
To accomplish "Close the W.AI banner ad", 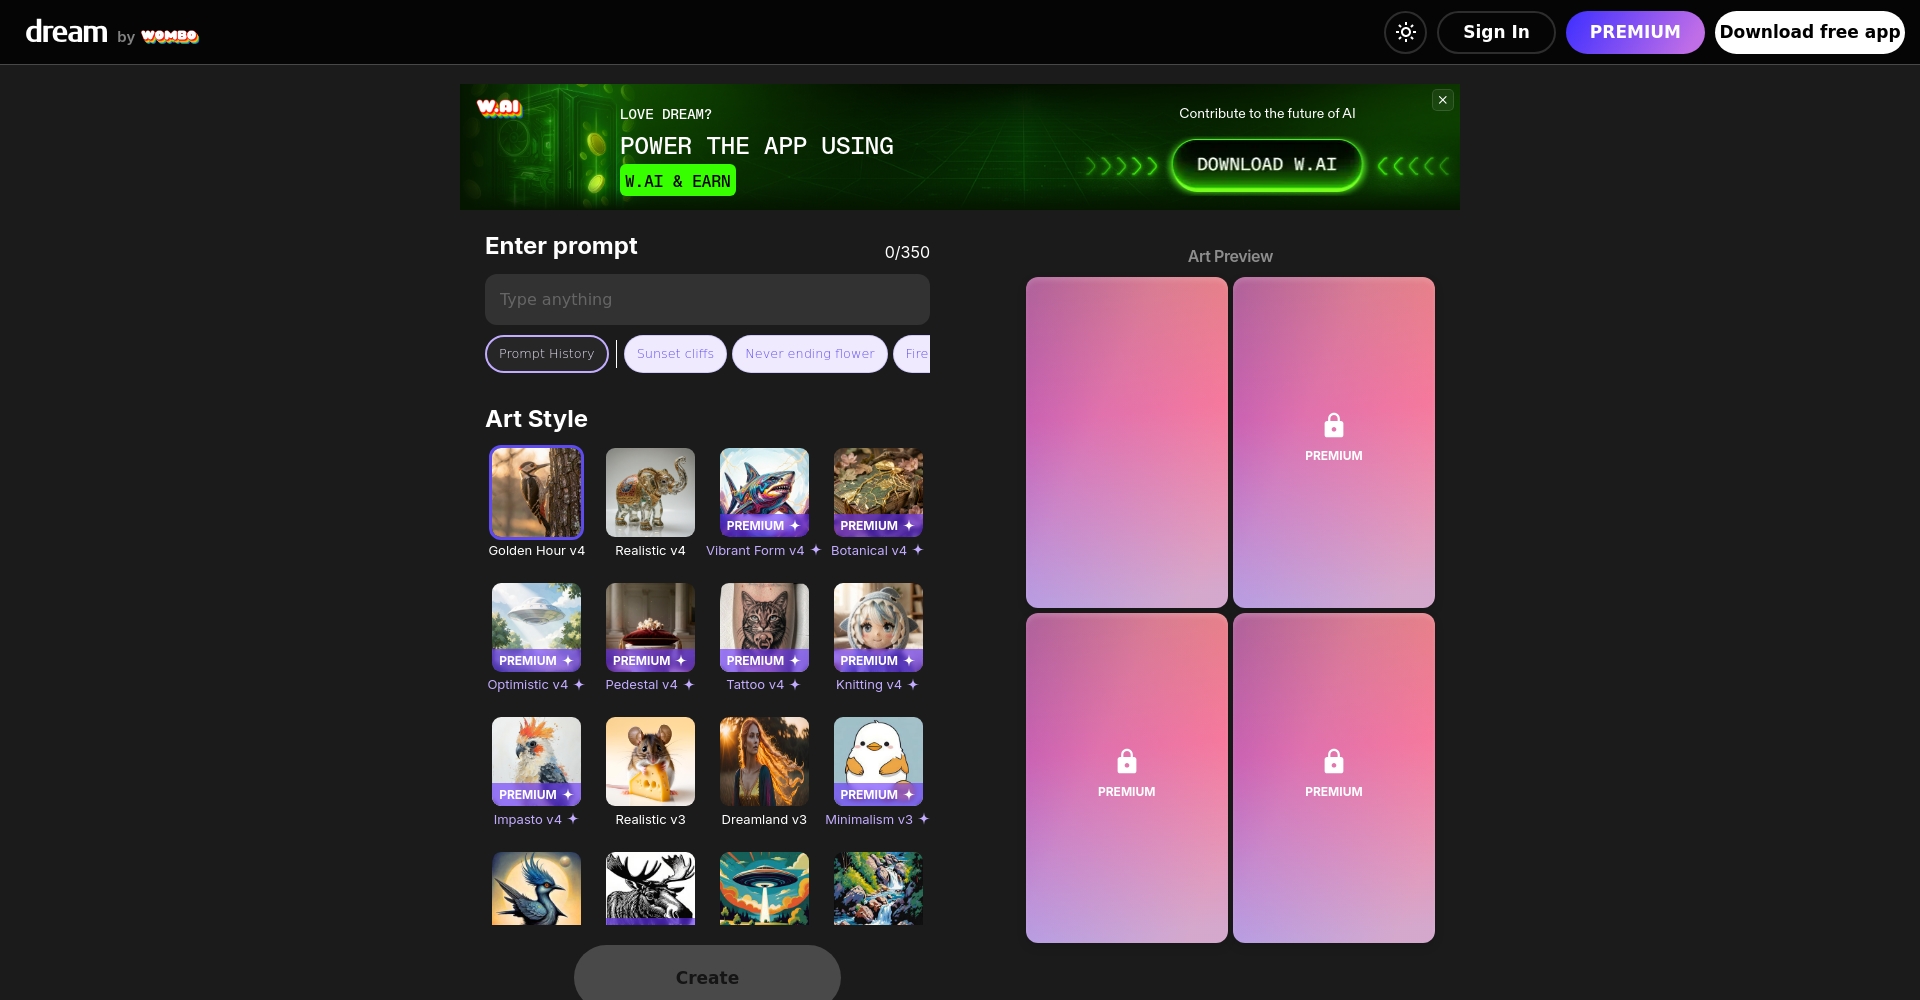I will tap(1442, 100).
